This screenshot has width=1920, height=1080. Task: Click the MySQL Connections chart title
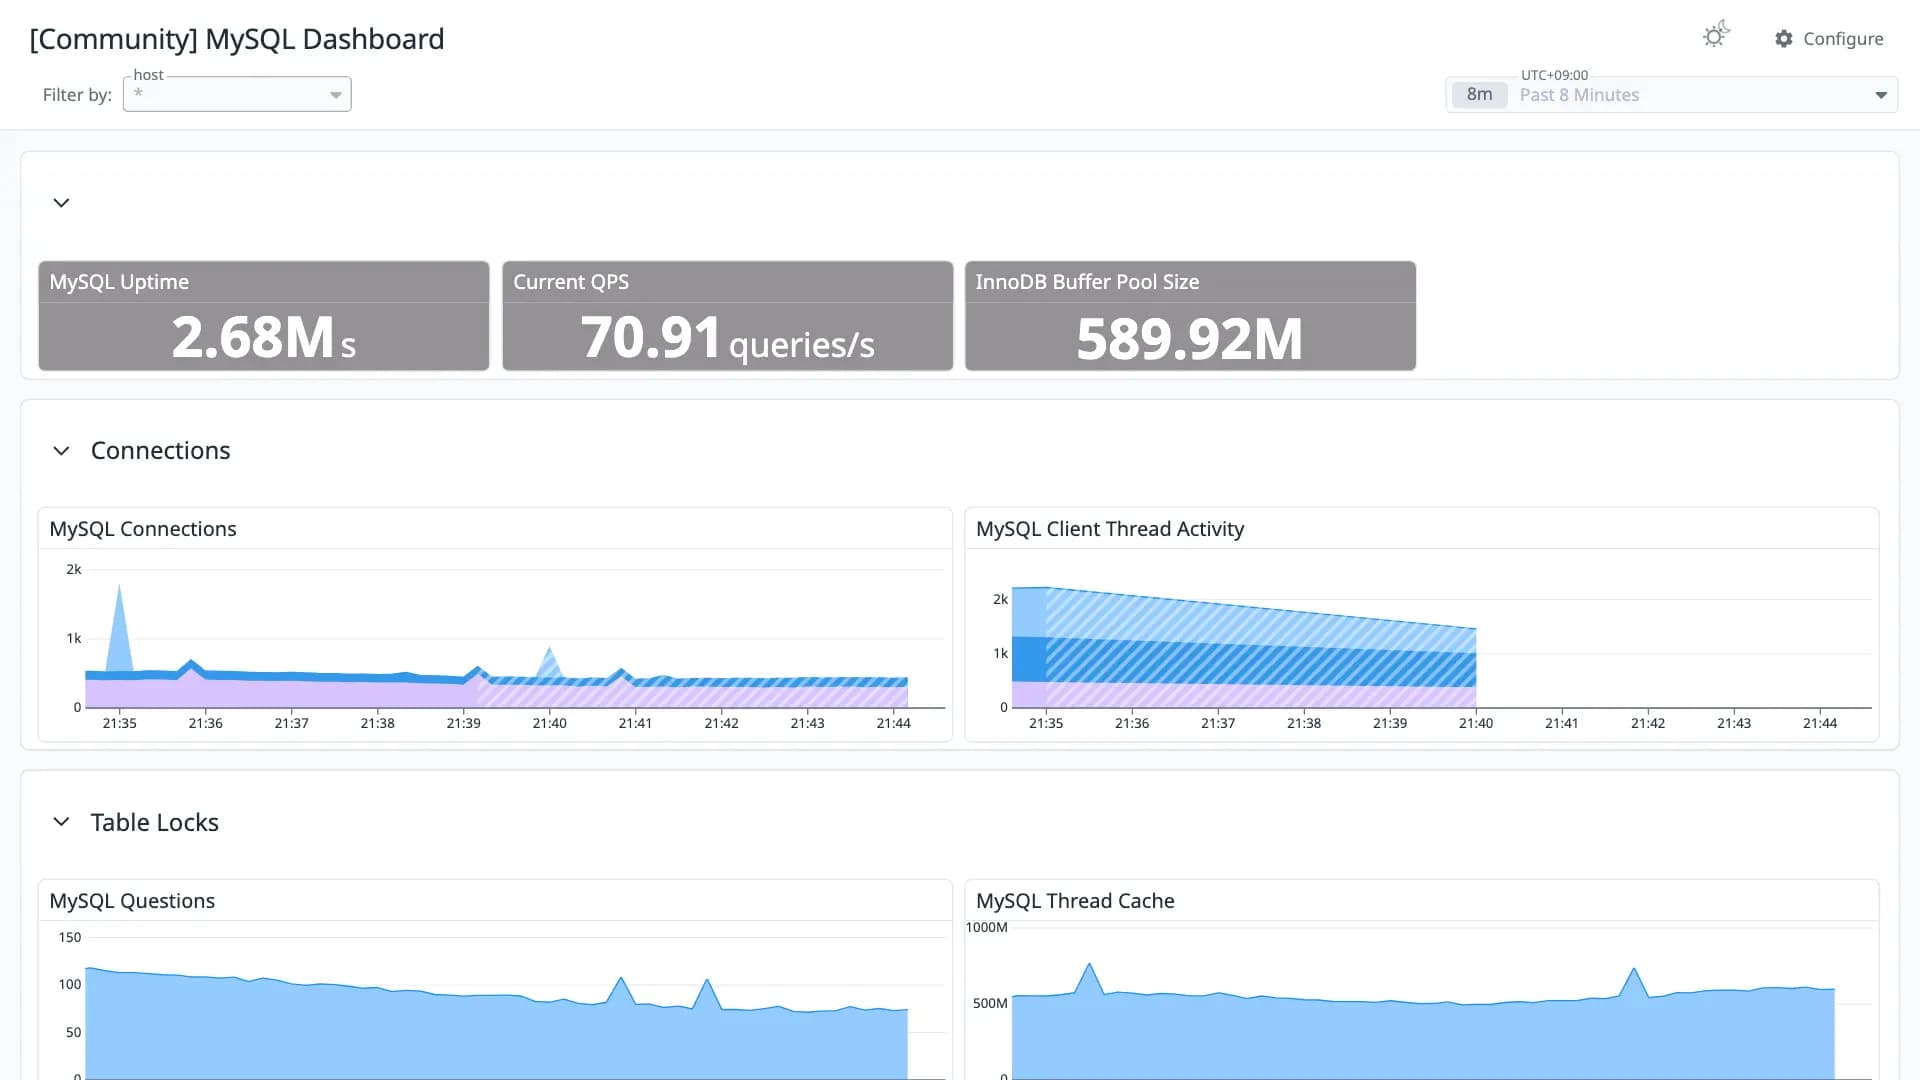[x=143, y=529]
